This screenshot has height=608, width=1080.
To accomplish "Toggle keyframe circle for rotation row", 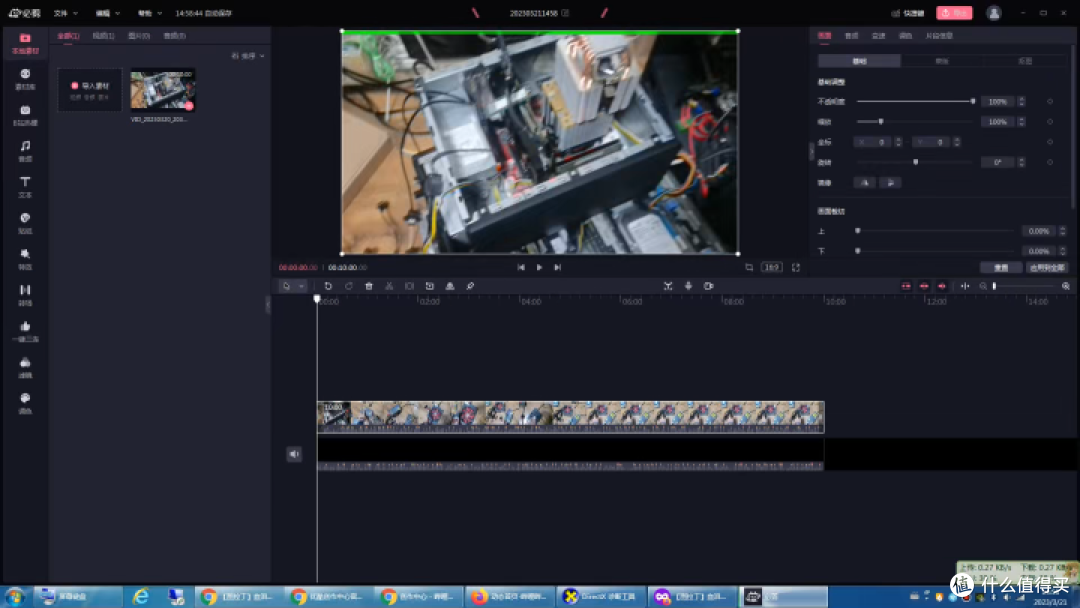I will (x=1050, y=162).
